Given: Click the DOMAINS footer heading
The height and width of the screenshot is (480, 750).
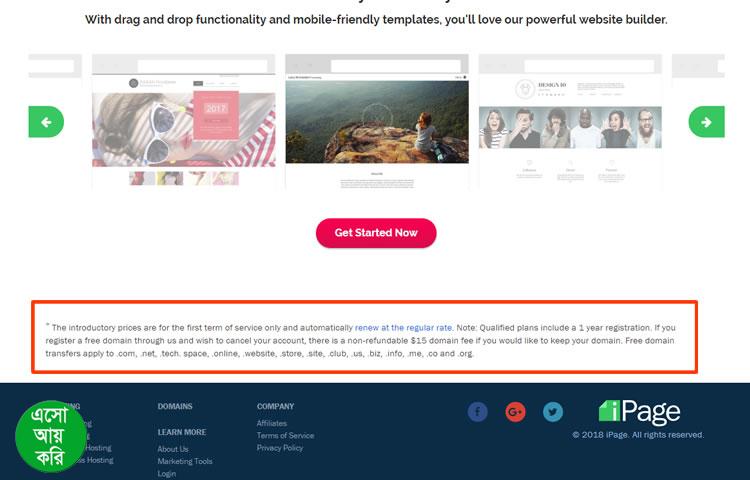Looking at the screenshot, I should 175,406.
